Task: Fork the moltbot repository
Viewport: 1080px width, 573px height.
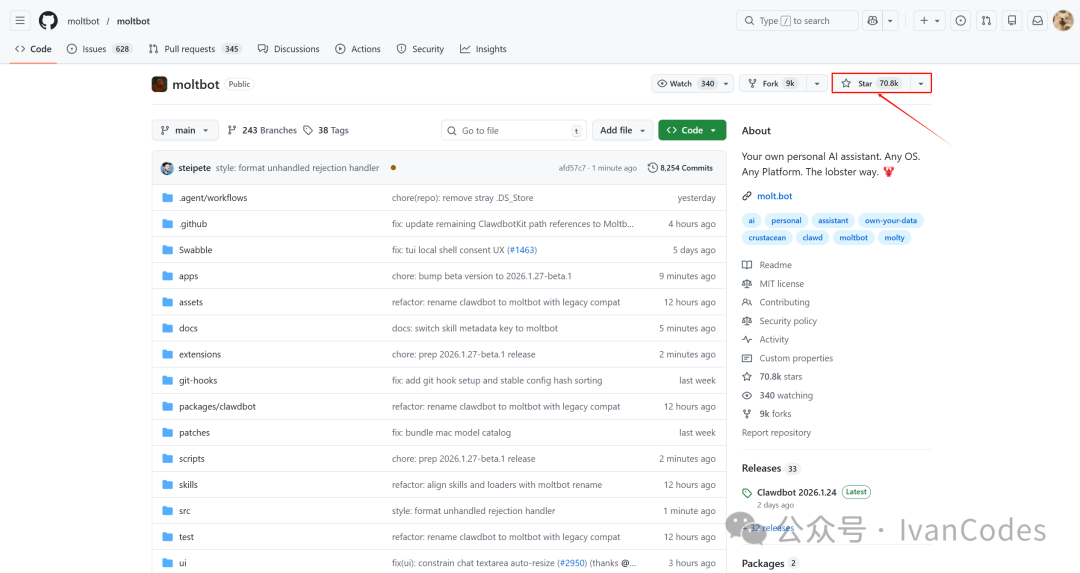Action: tap(772, 83)
